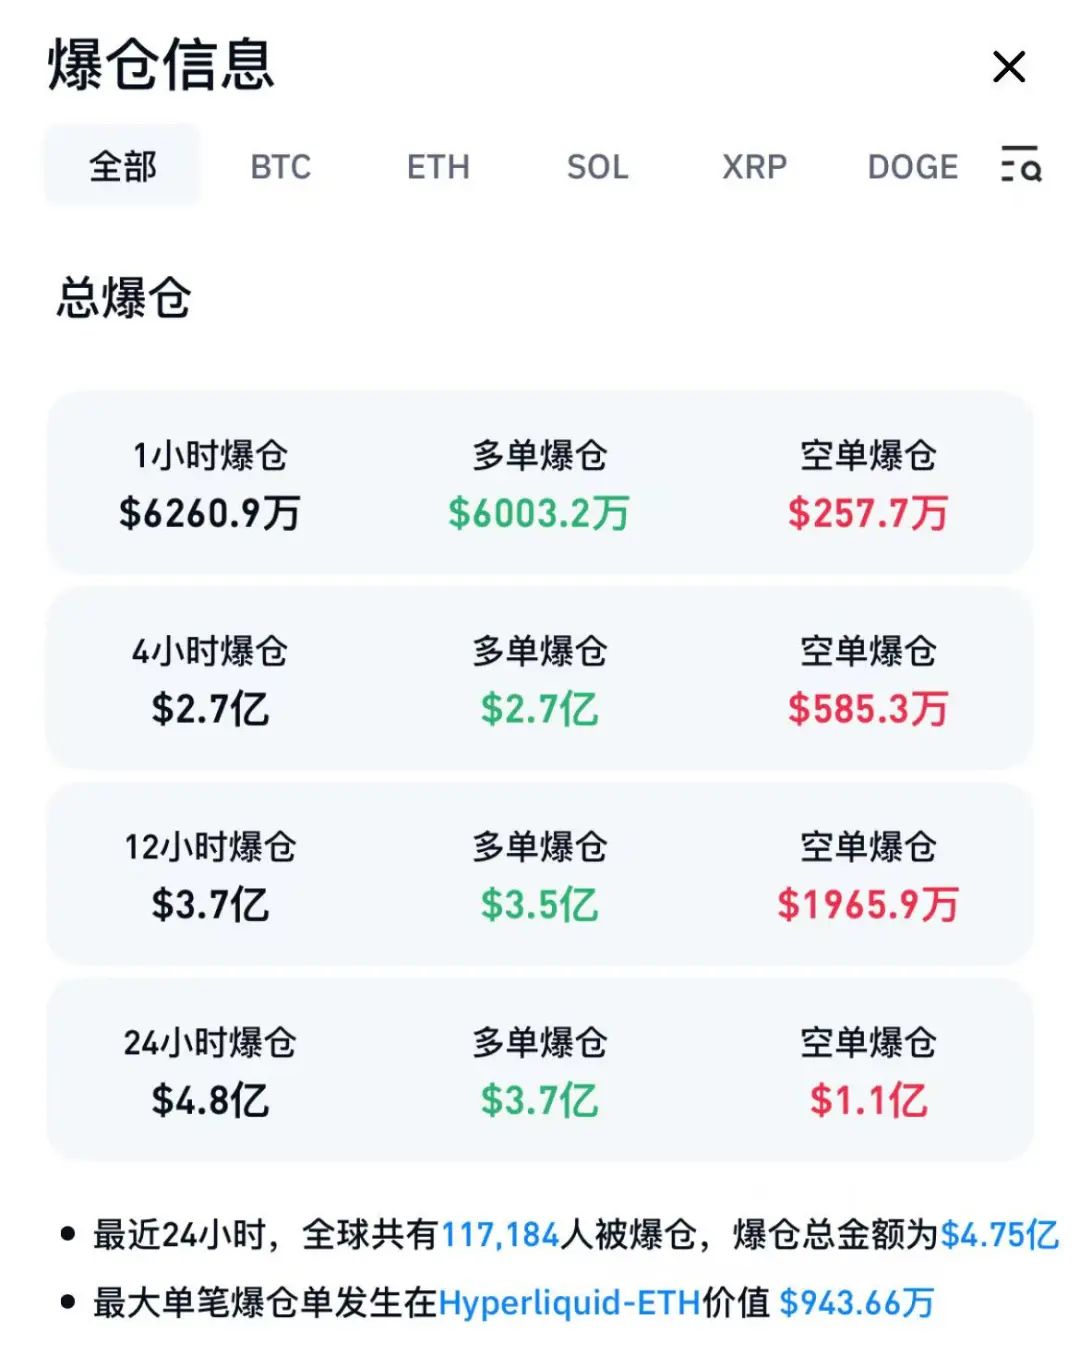Select the DOGE tab
The width and height of the screenshot is (1080, 1355).
pyautogui.click(x=912, y=166)
